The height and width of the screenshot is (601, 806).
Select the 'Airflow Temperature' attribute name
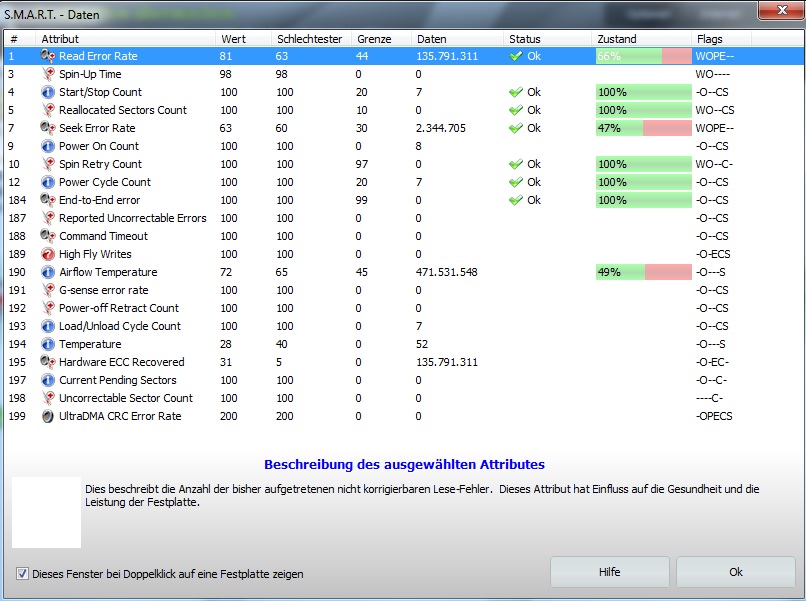[108, 272]
